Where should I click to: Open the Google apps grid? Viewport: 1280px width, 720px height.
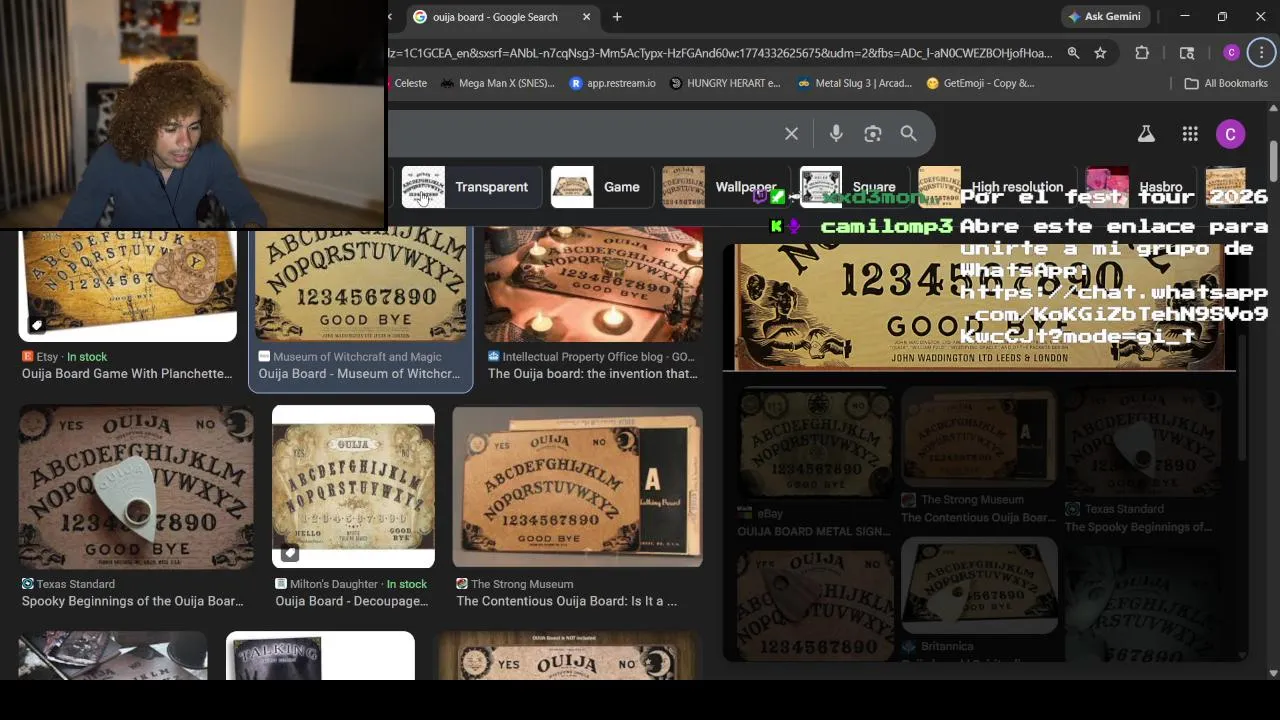point(1189,134)
